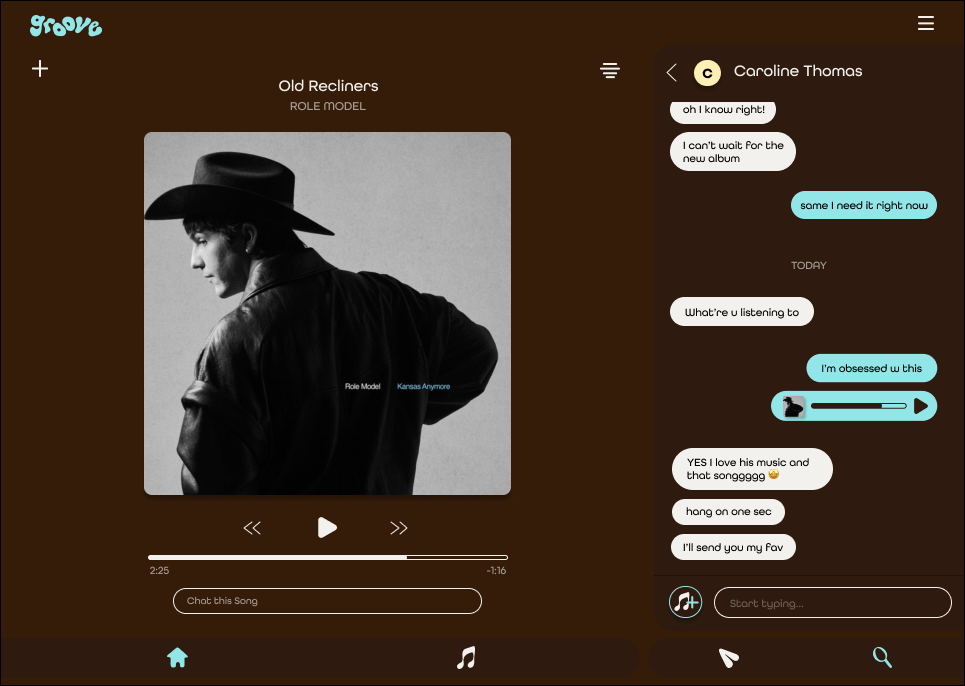Open ROLE MODEL artist name
965x686 pixels.
tap(328, 106)
